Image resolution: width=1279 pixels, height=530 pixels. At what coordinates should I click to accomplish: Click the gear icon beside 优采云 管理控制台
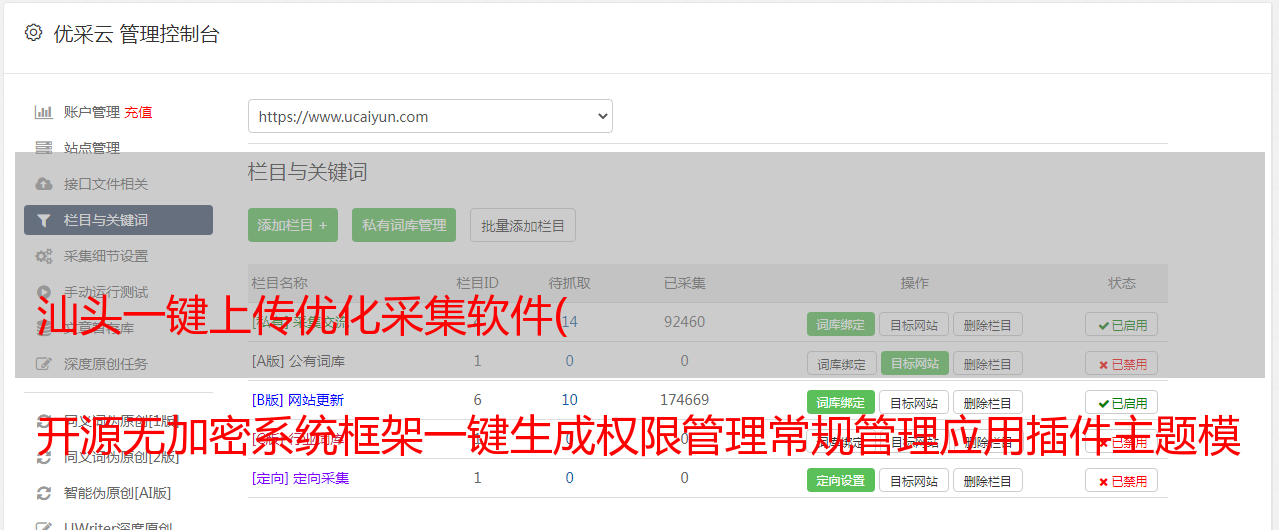(33, 33)
